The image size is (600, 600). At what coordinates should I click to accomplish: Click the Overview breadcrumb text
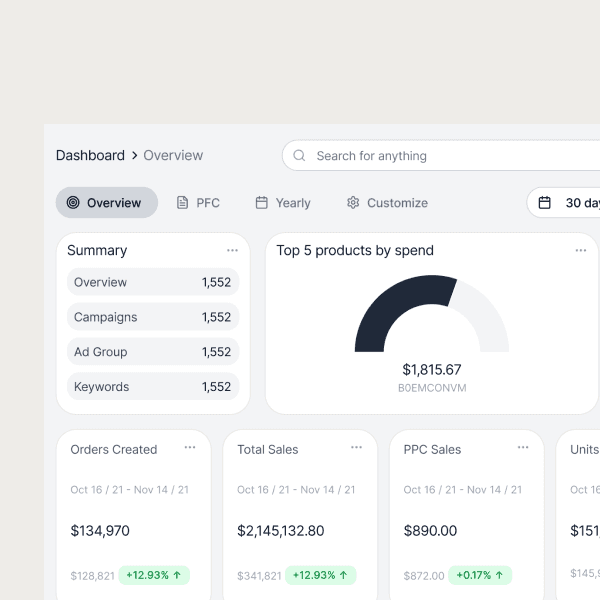[x=173, y=155]
